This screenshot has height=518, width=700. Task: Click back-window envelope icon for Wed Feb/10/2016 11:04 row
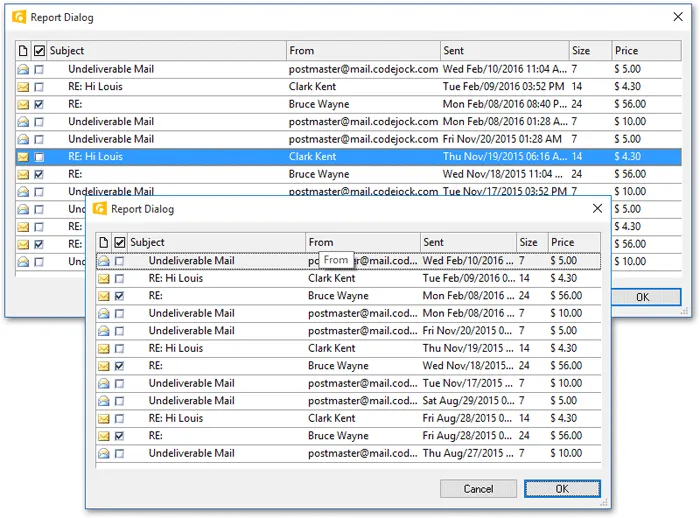pos(23,69)
